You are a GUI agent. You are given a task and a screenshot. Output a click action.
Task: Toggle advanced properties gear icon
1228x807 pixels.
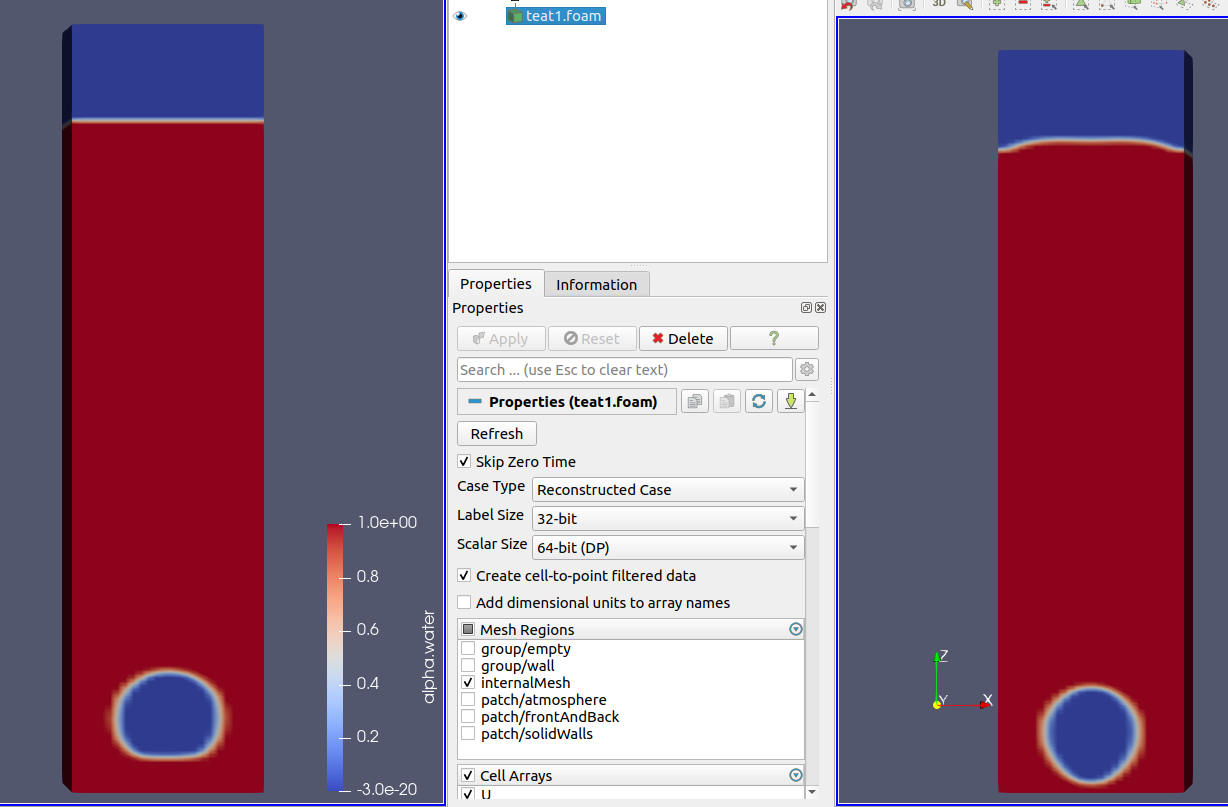[806, 370]
